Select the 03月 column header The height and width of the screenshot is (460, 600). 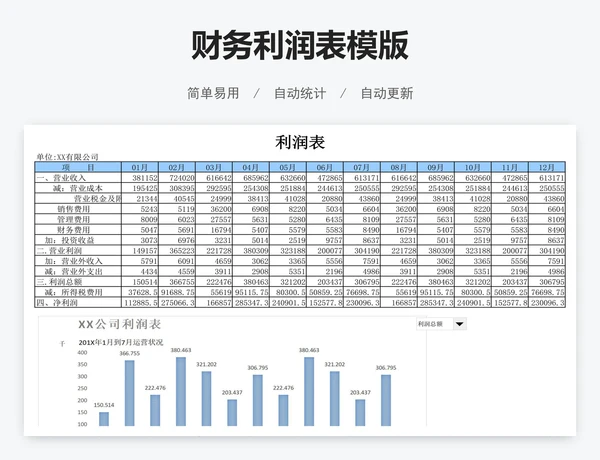[x=214, y=167]
